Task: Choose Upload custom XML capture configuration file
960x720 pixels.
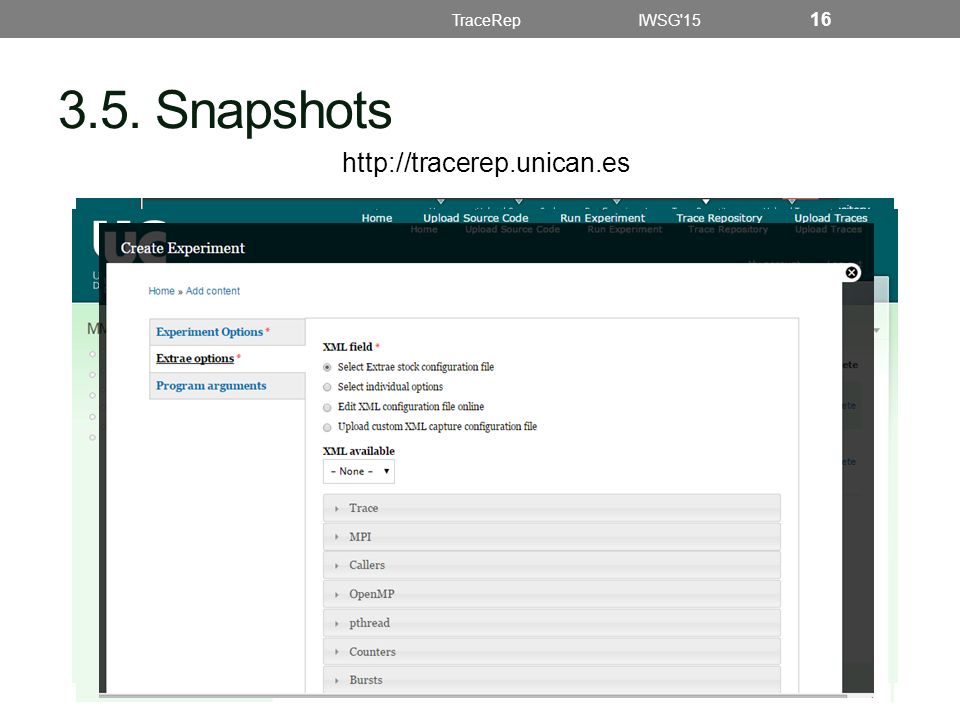Action: point(327,427)
